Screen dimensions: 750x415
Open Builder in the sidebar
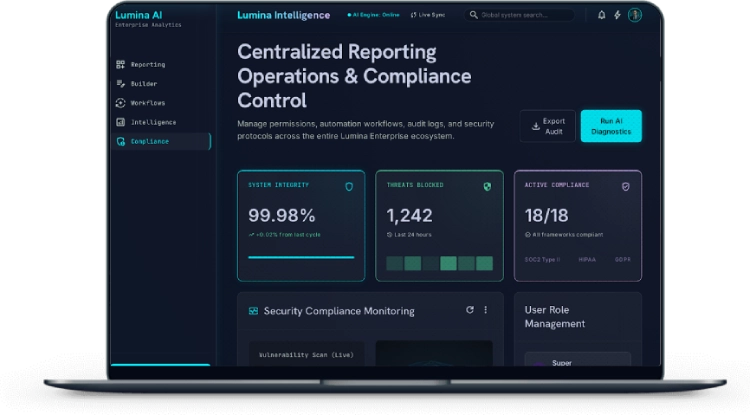[x=161, y=84]
